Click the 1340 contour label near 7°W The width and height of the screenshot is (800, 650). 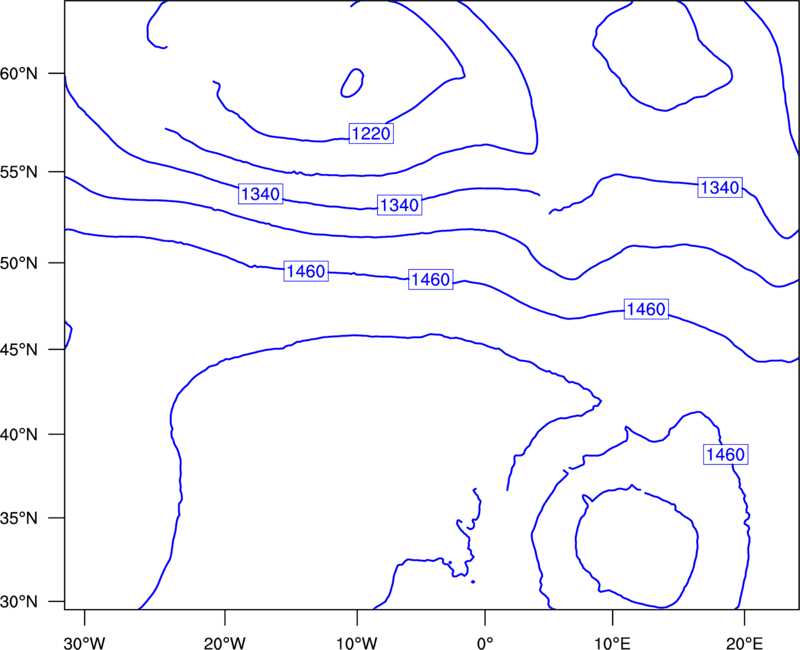pyautogui.click(x=399, y=205)
